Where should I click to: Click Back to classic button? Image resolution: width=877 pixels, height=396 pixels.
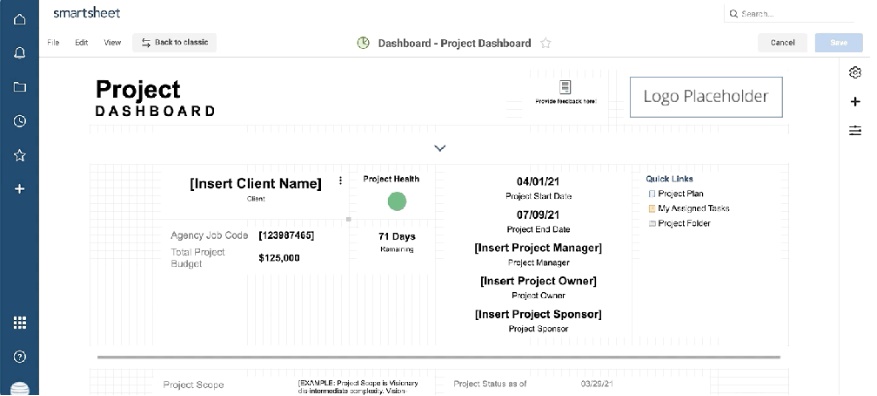pos(175,43)
